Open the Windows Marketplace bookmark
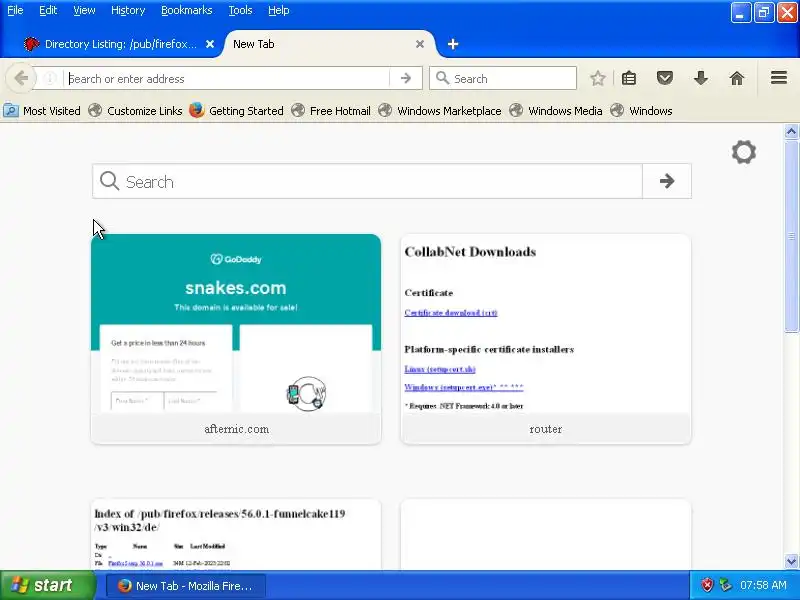The image size is (800, 600). 439,111
